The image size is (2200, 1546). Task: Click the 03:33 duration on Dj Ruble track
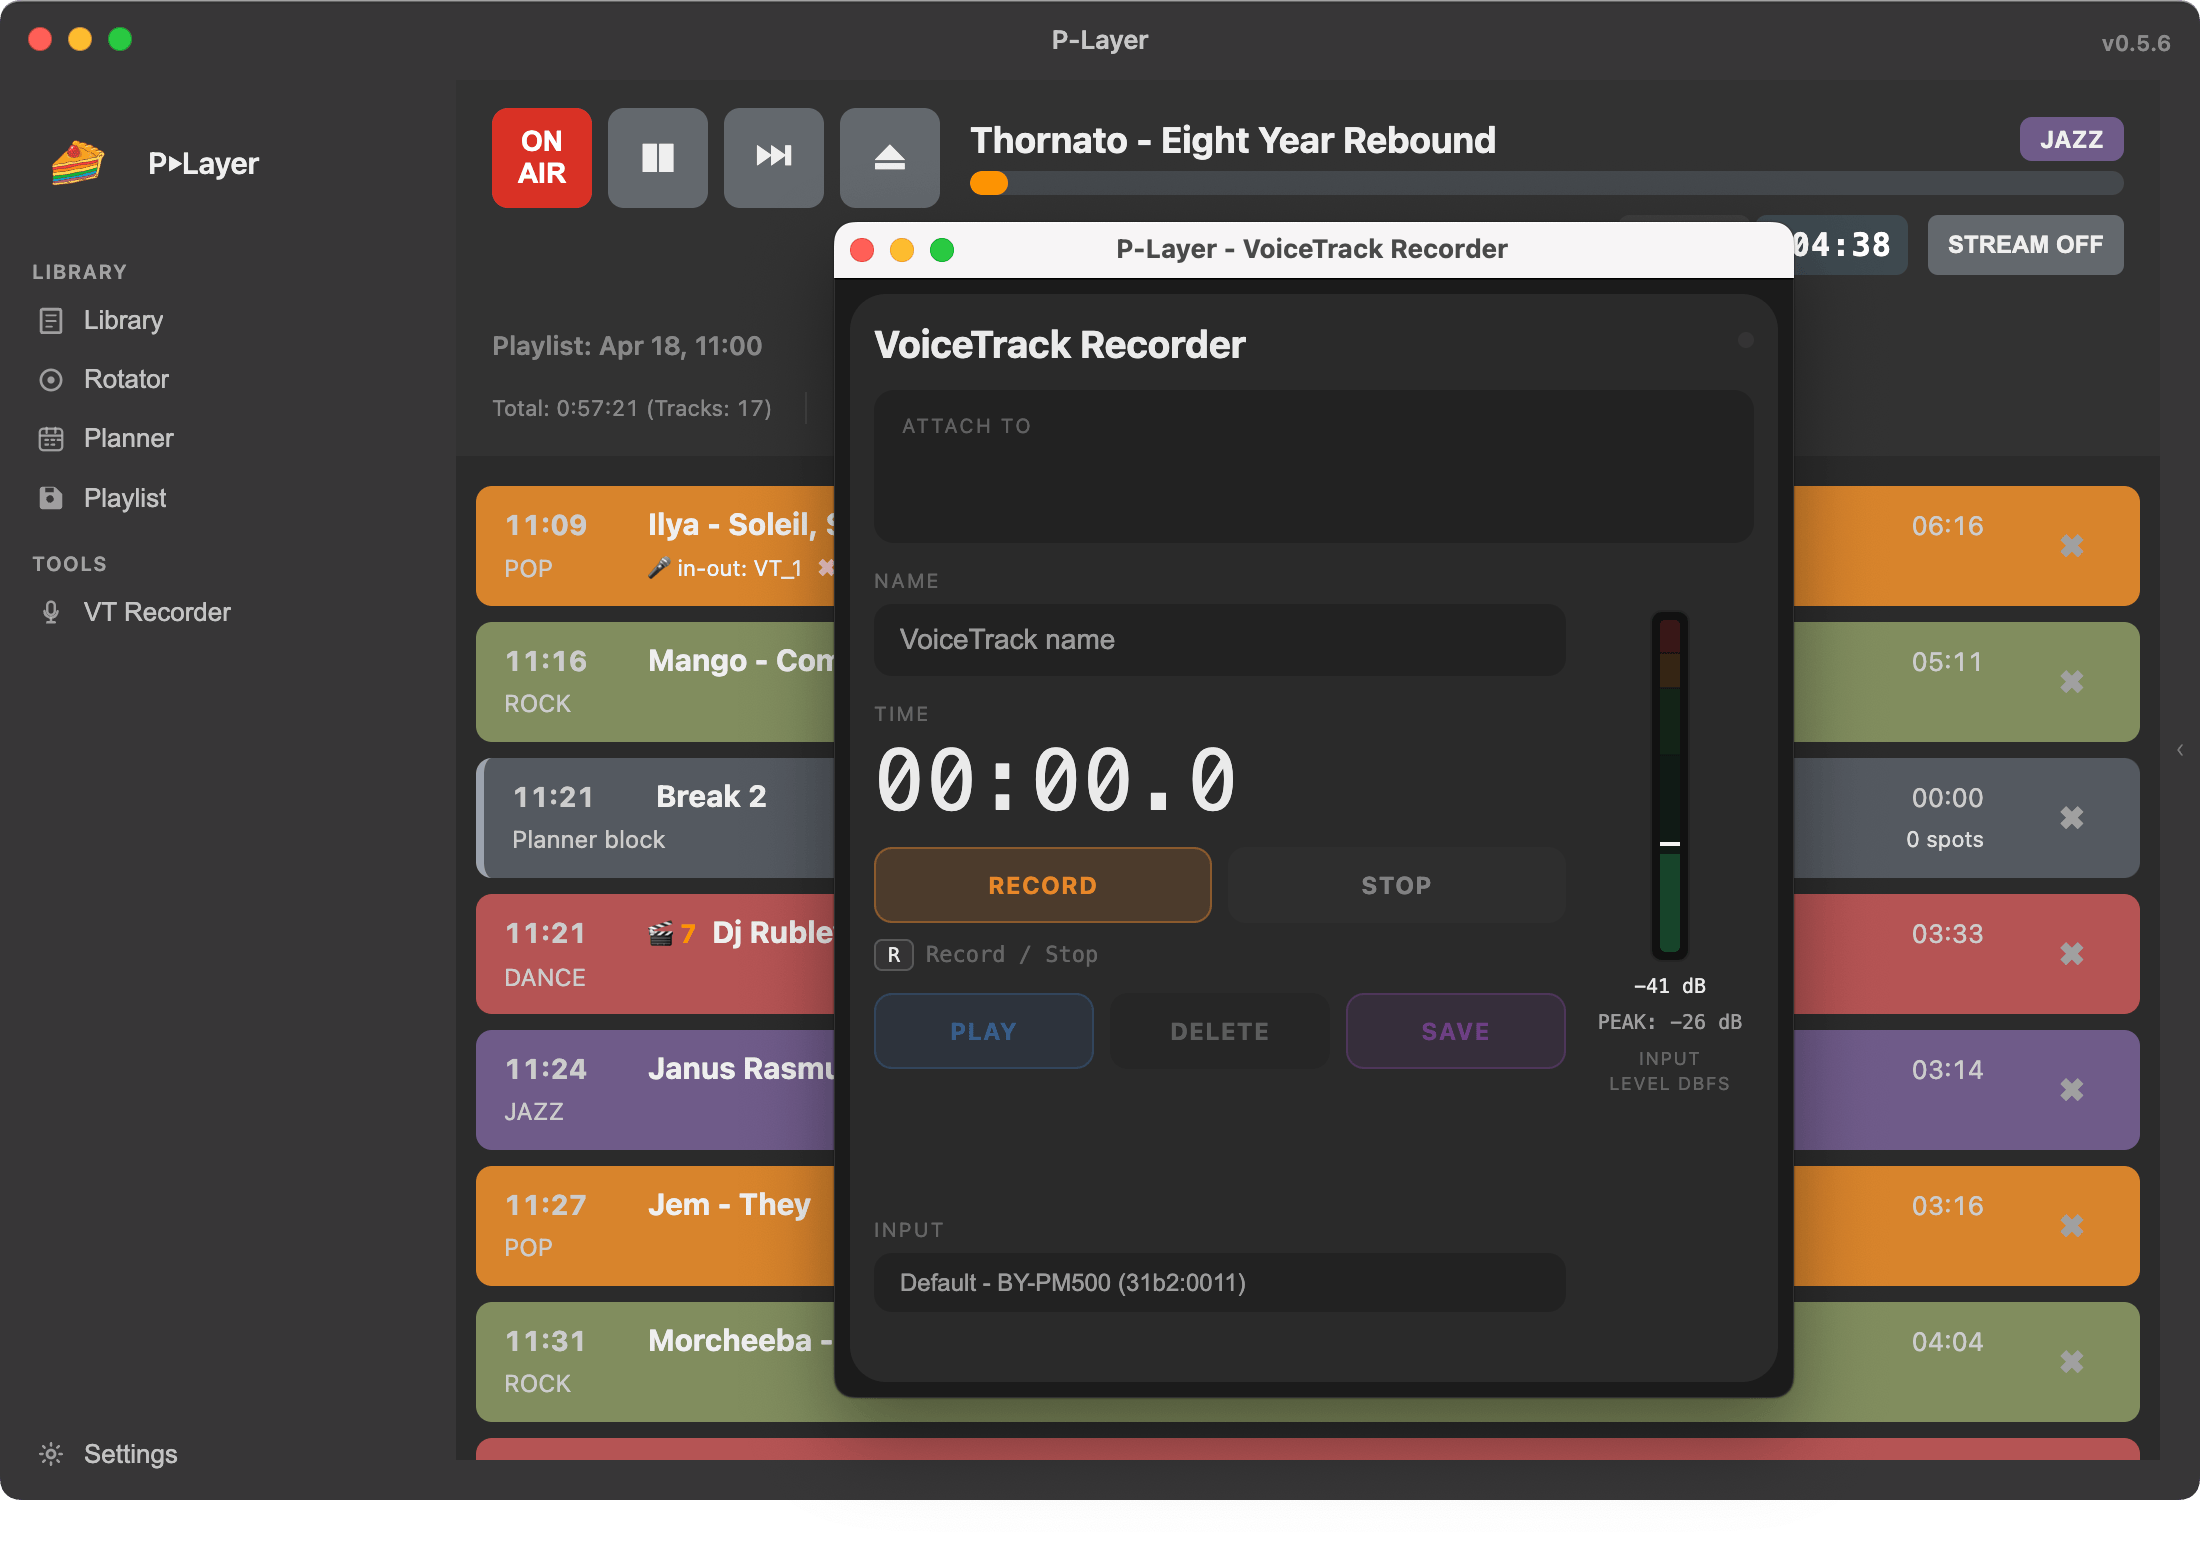pyautogui.click(x=1947, y=934)
